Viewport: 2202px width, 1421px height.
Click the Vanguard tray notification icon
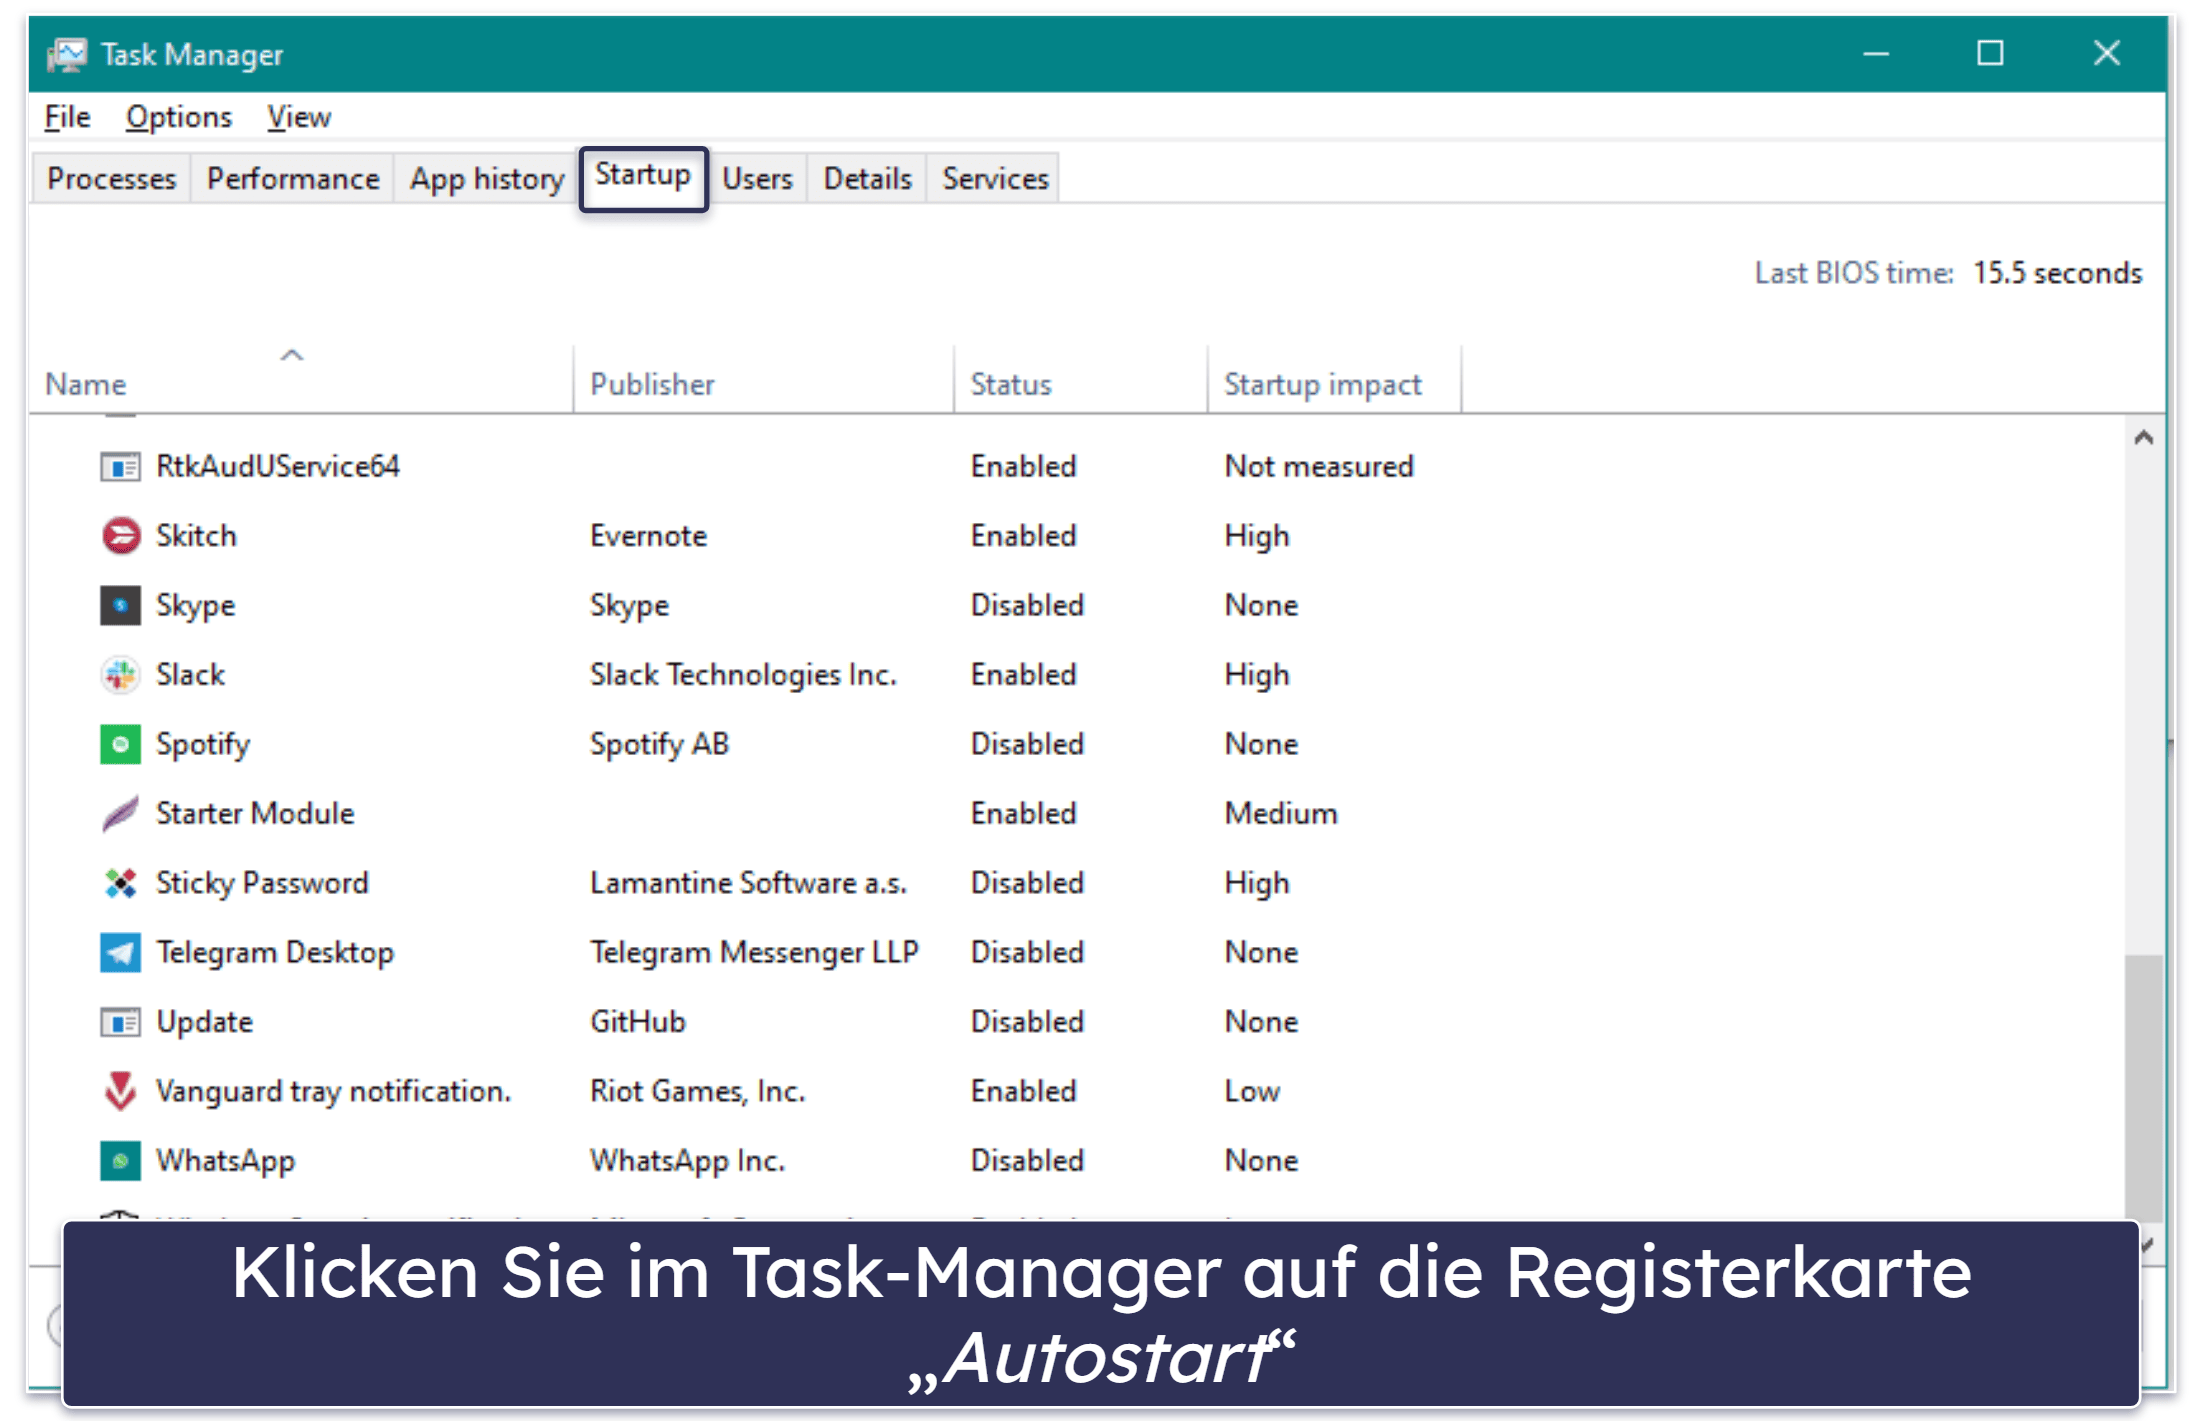click(x=120, y=1091)
